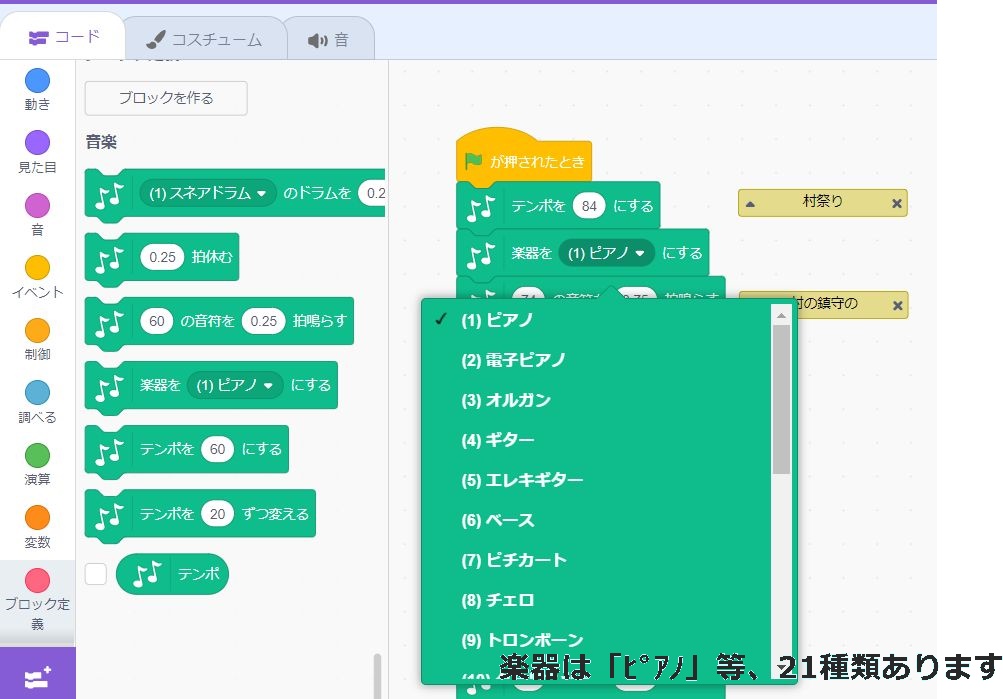Choose (3) オルガン from the instrument list
Screen dimensions: 1003x699
[x=505, y=400]
